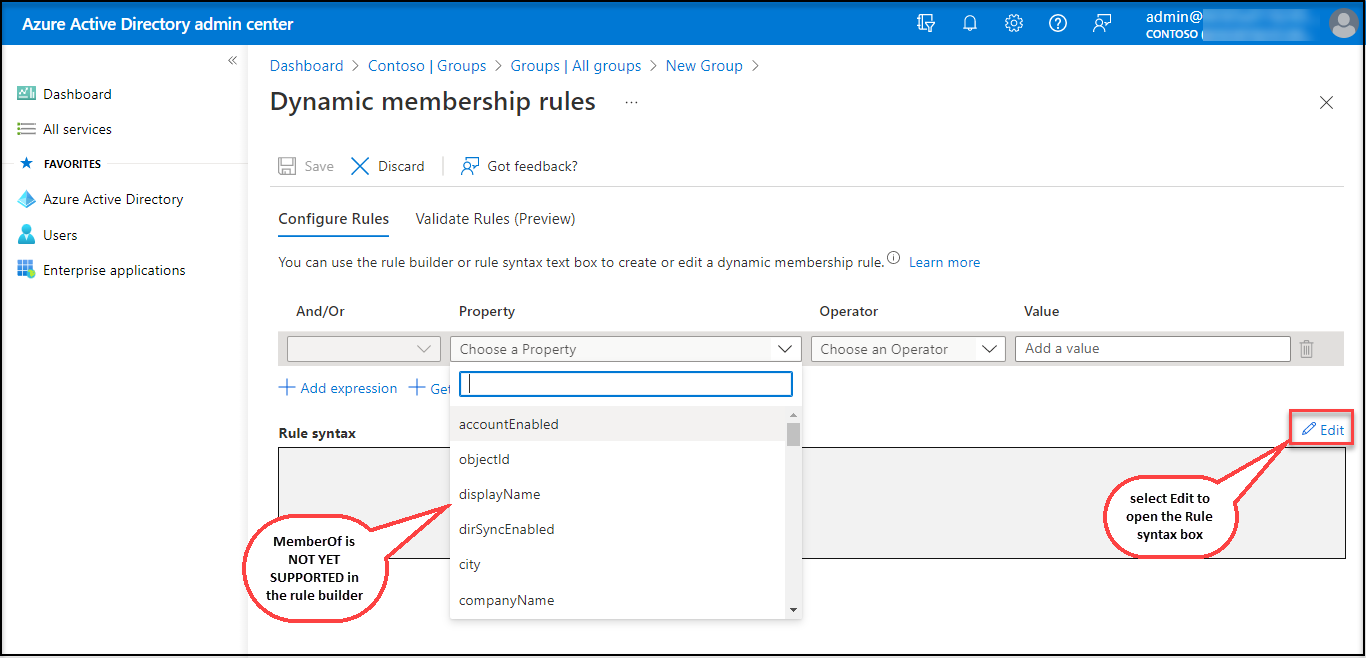Image resolution: width=1366 pixels, height=658 pixels.
Task: Click the admin account avatar
Action: point(1343,23)
